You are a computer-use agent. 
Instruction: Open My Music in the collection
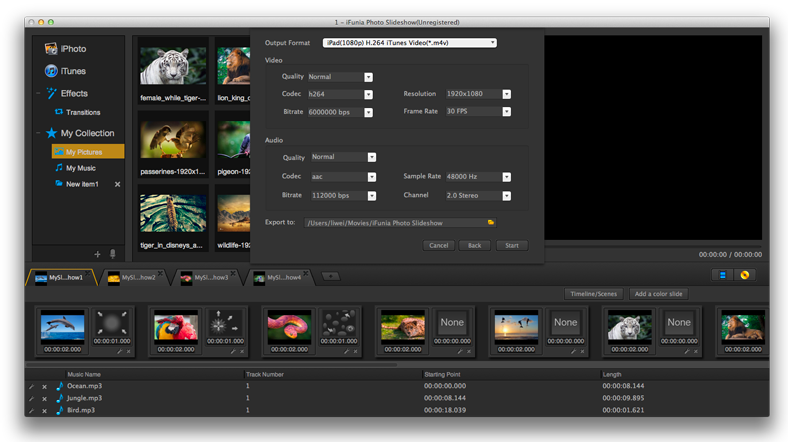pyautogui.click(x=75, y=168)
